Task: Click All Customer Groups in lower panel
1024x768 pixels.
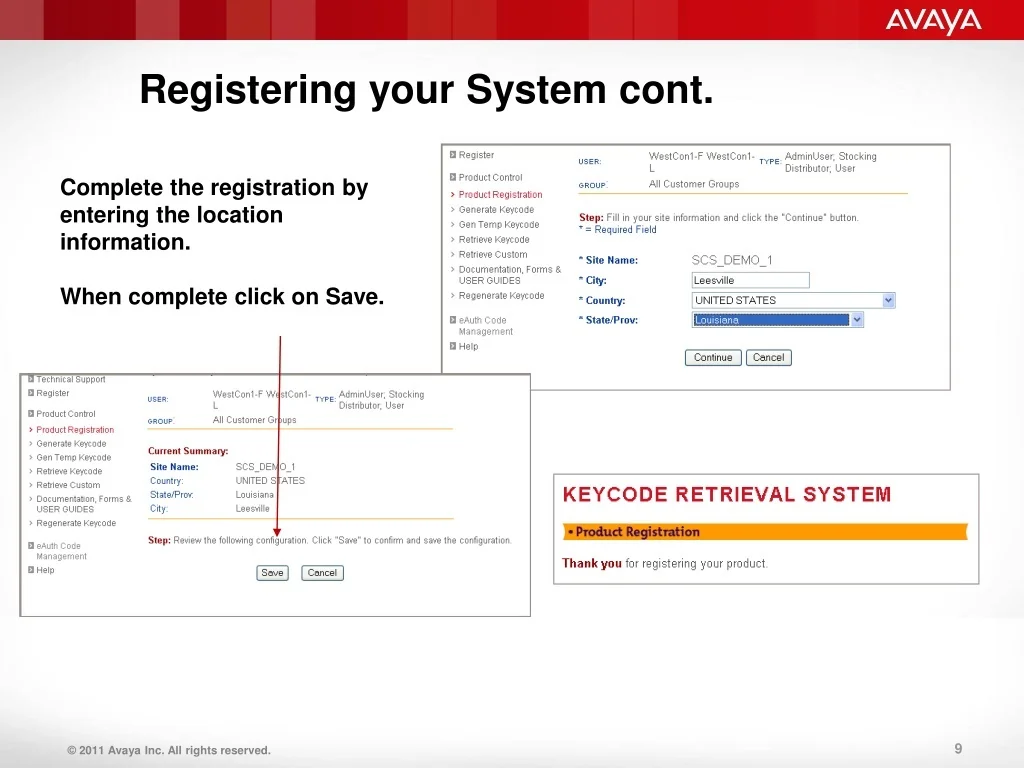Action: (255, 420)
